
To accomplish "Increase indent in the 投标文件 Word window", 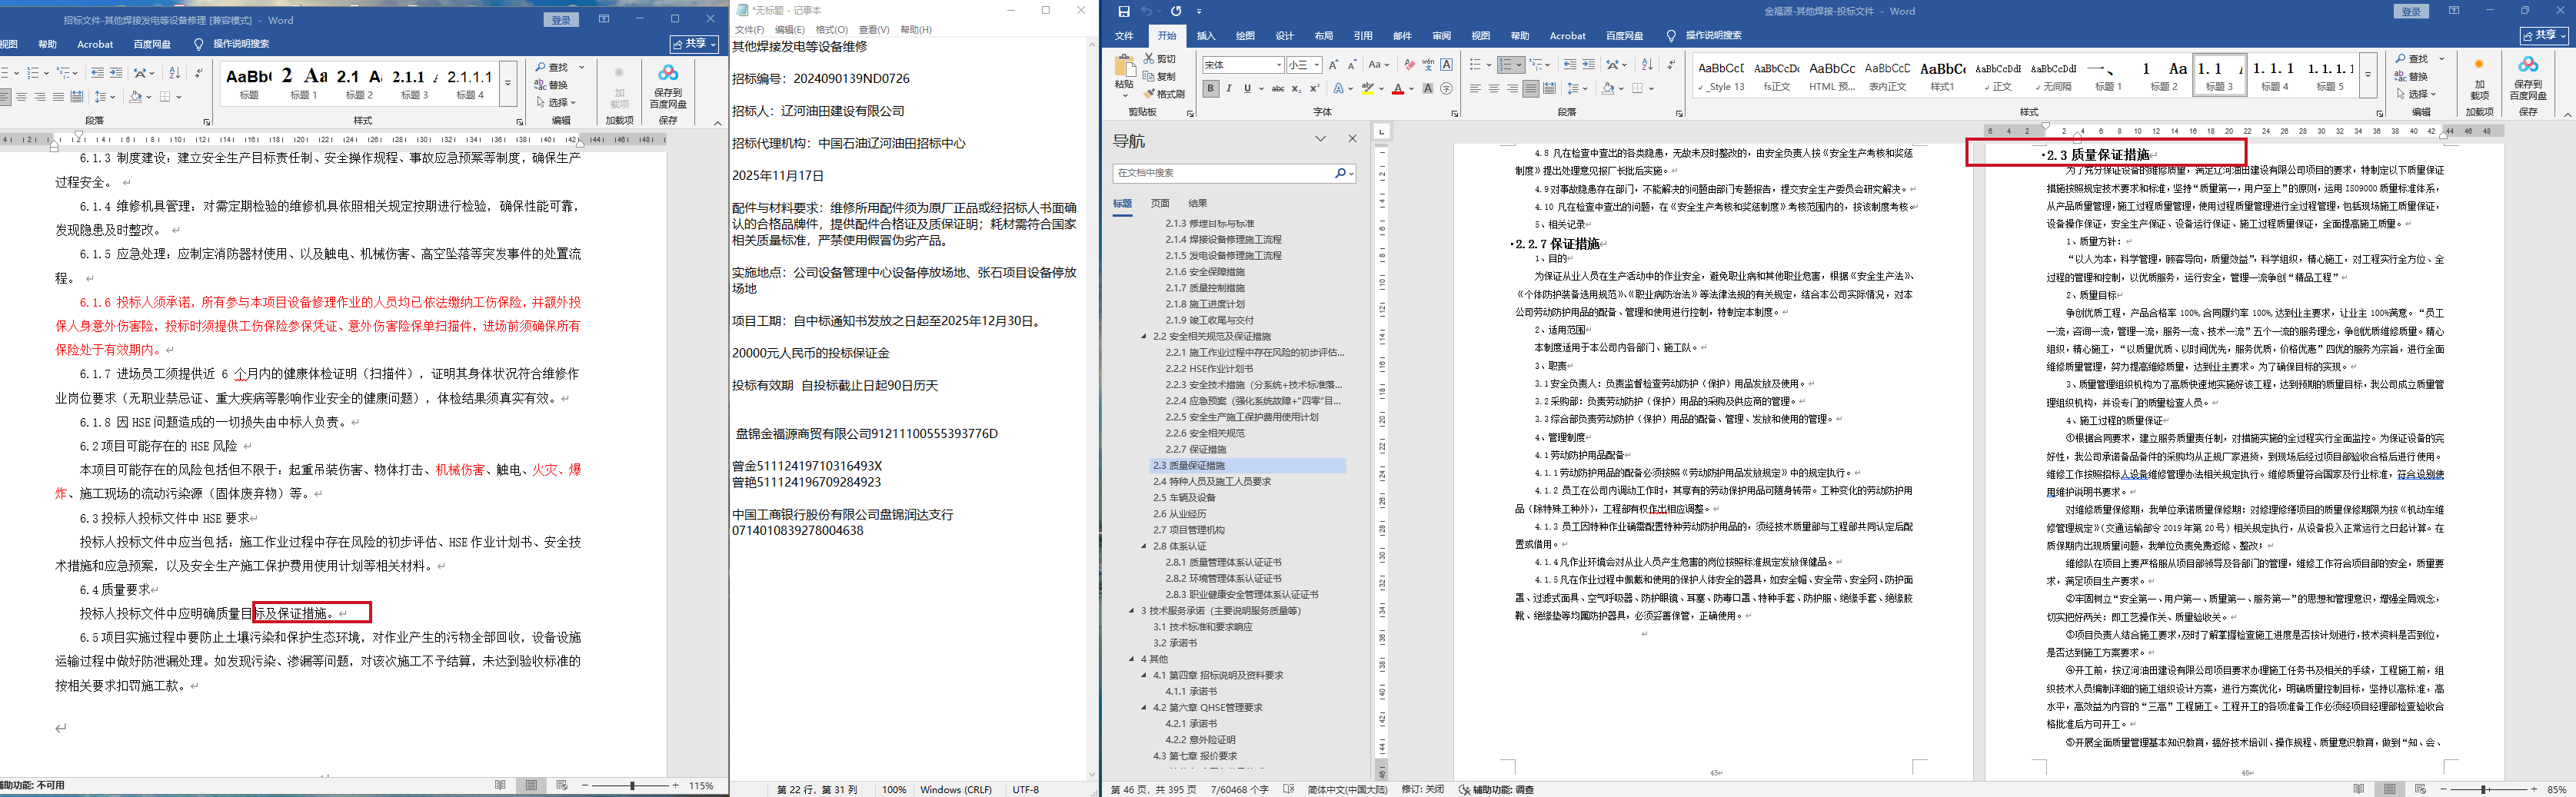I will tap(1589, 65).
